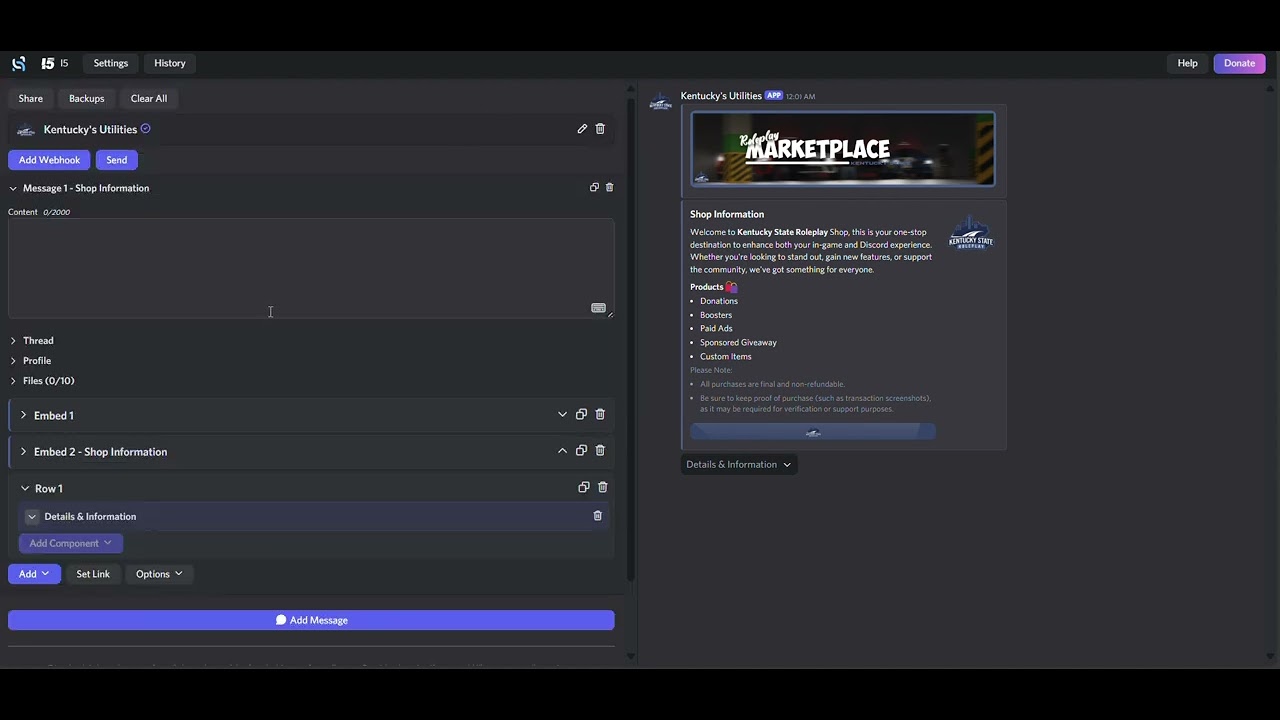Expand the Details & Information component
The image size is (1280, 720).
[32, 517]
